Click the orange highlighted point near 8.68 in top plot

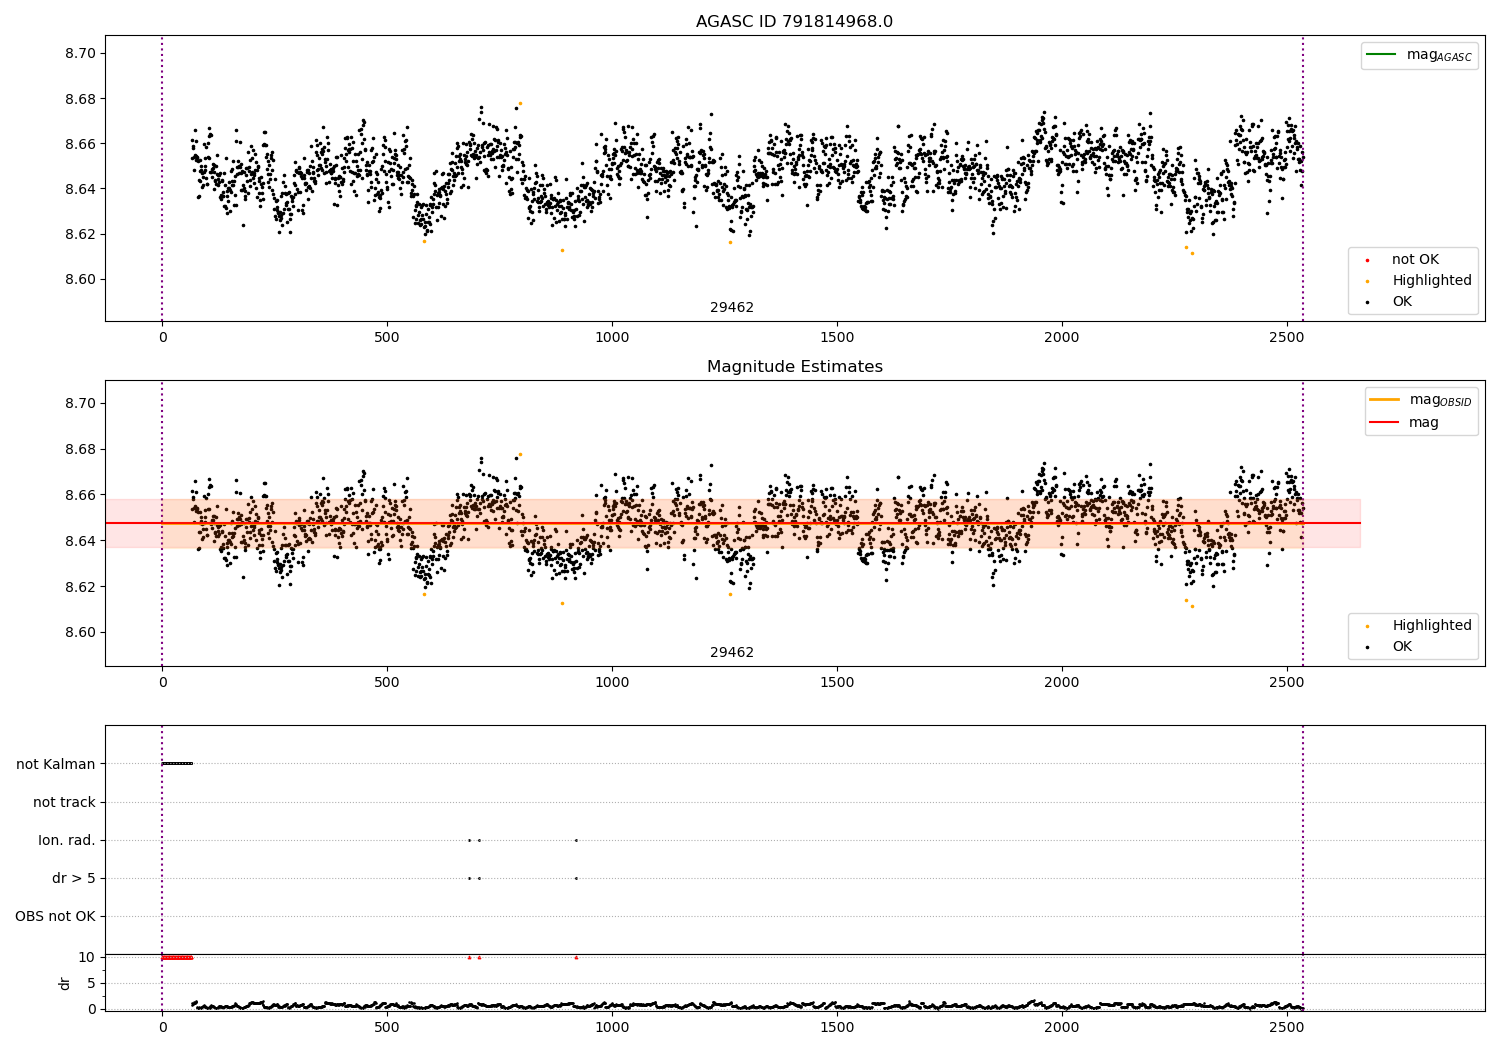(520, 103)
